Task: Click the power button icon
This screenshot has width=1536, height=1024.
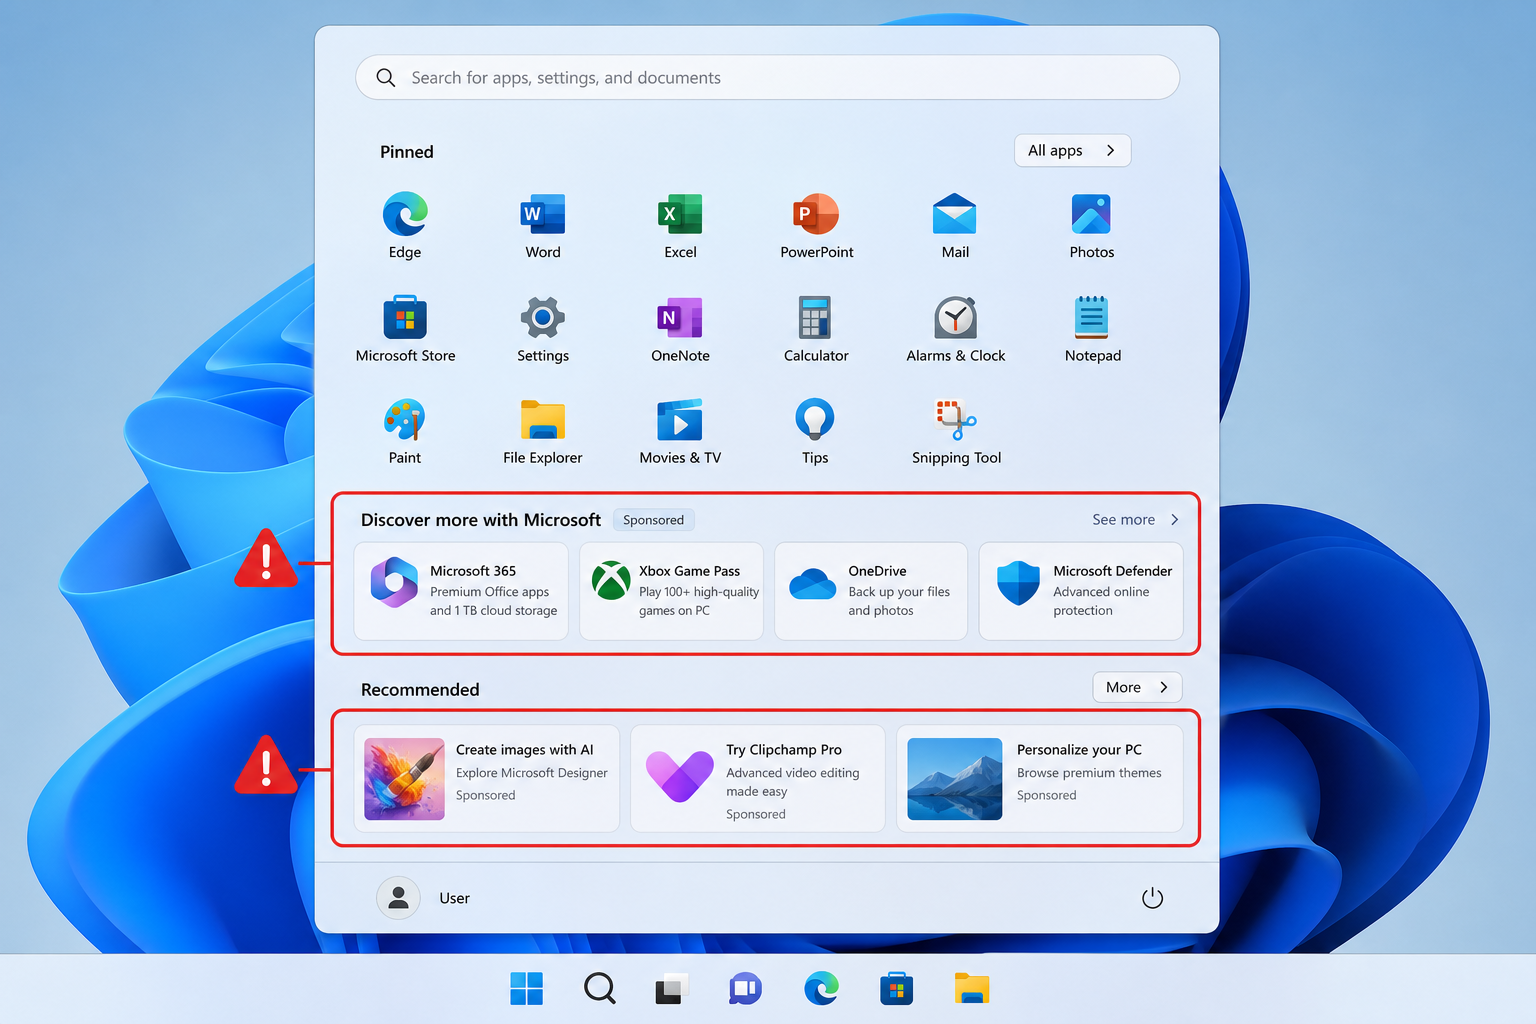Action: [1152, 898]
